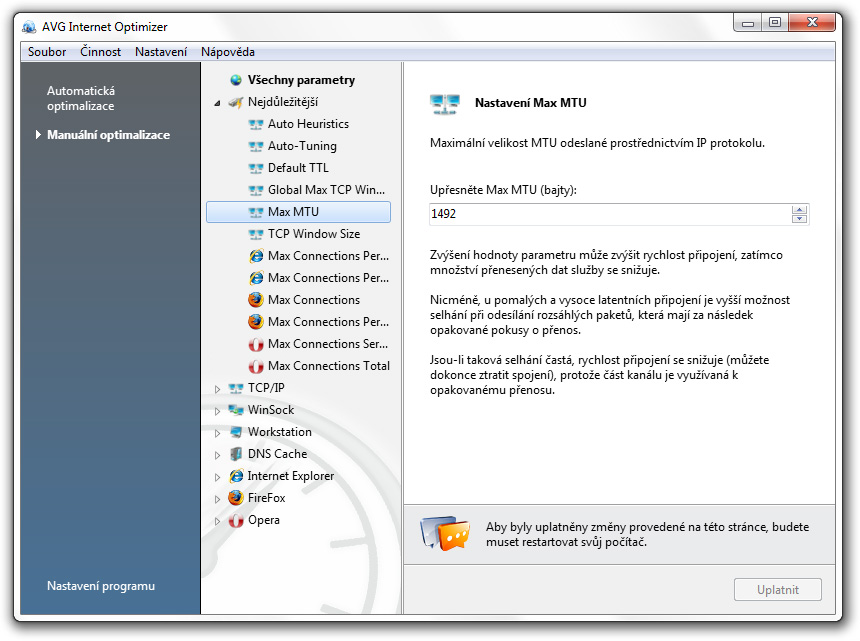Click the network icon beside Max MTU
This screenshot has height=641, width=860.
tap(256, 212)
